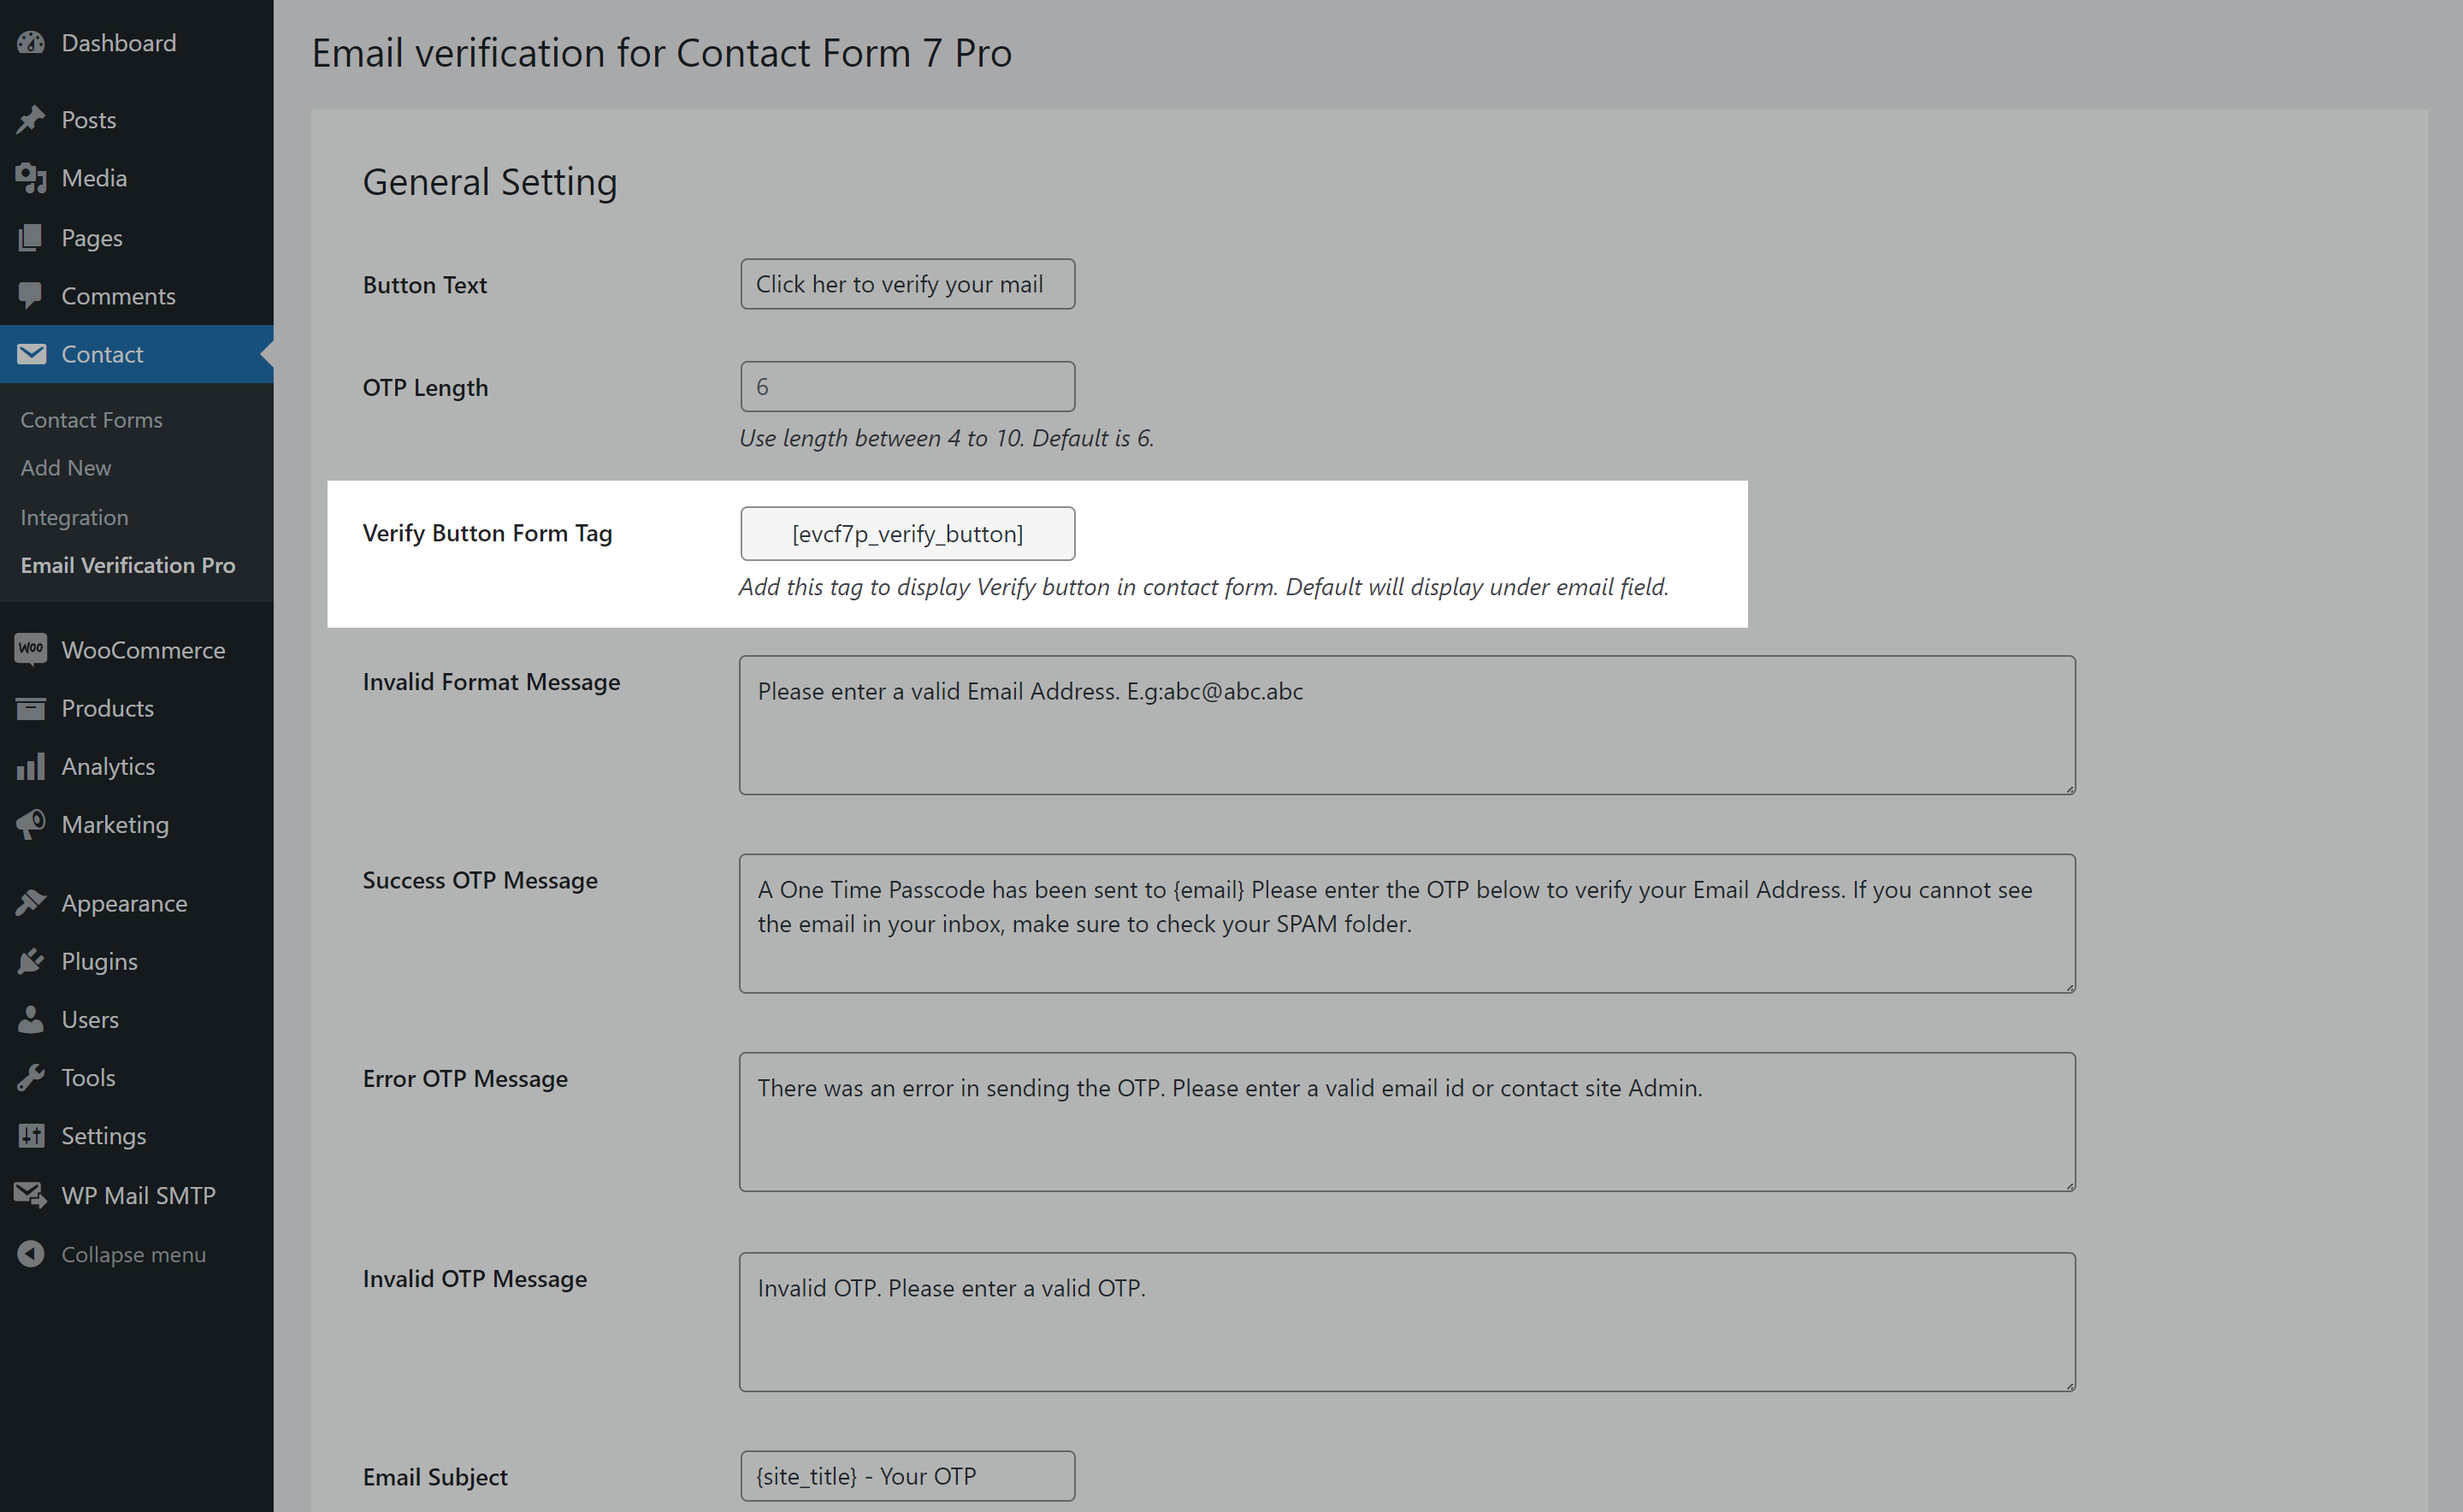This screenshot has height=1512, width=2463.
Task: Click the Dashboard gauge icon
Action: 31,43
